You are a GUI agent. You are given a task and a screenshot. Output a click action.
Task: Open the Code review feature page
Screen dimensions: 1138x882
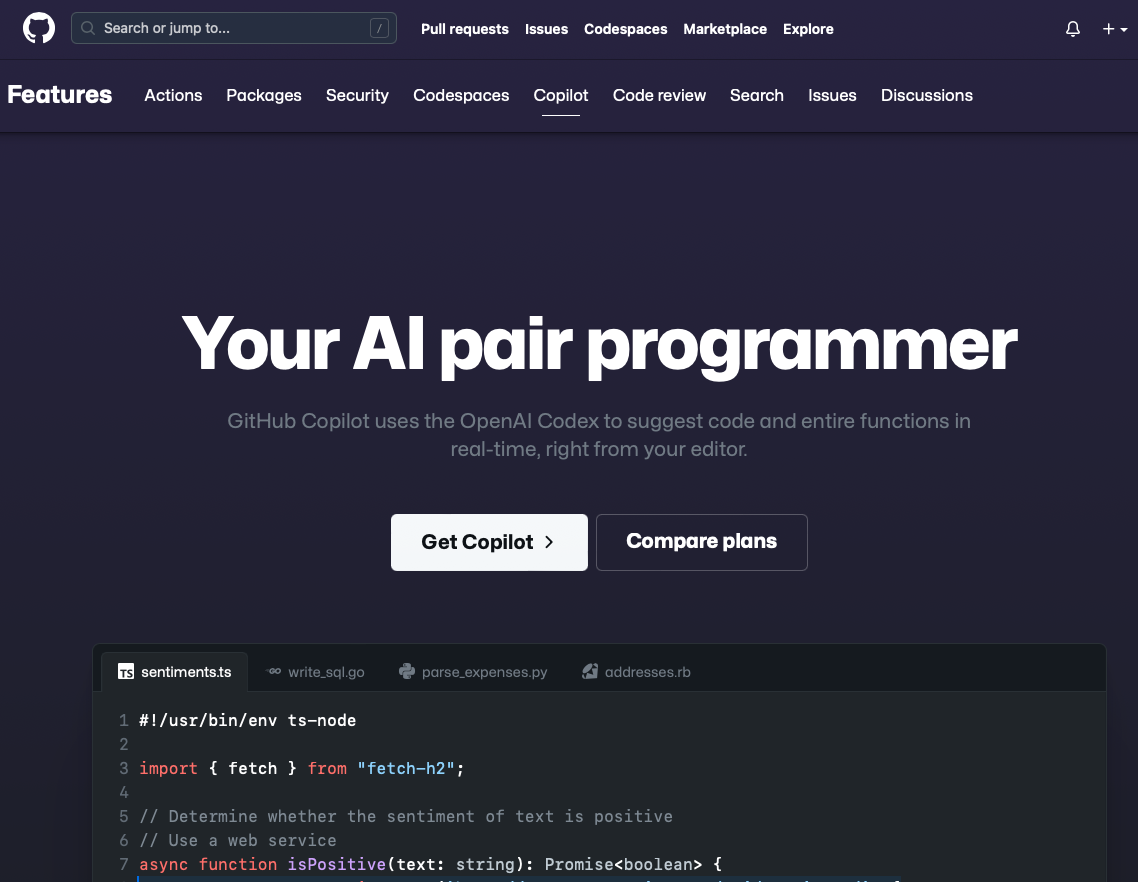(659, 95)
